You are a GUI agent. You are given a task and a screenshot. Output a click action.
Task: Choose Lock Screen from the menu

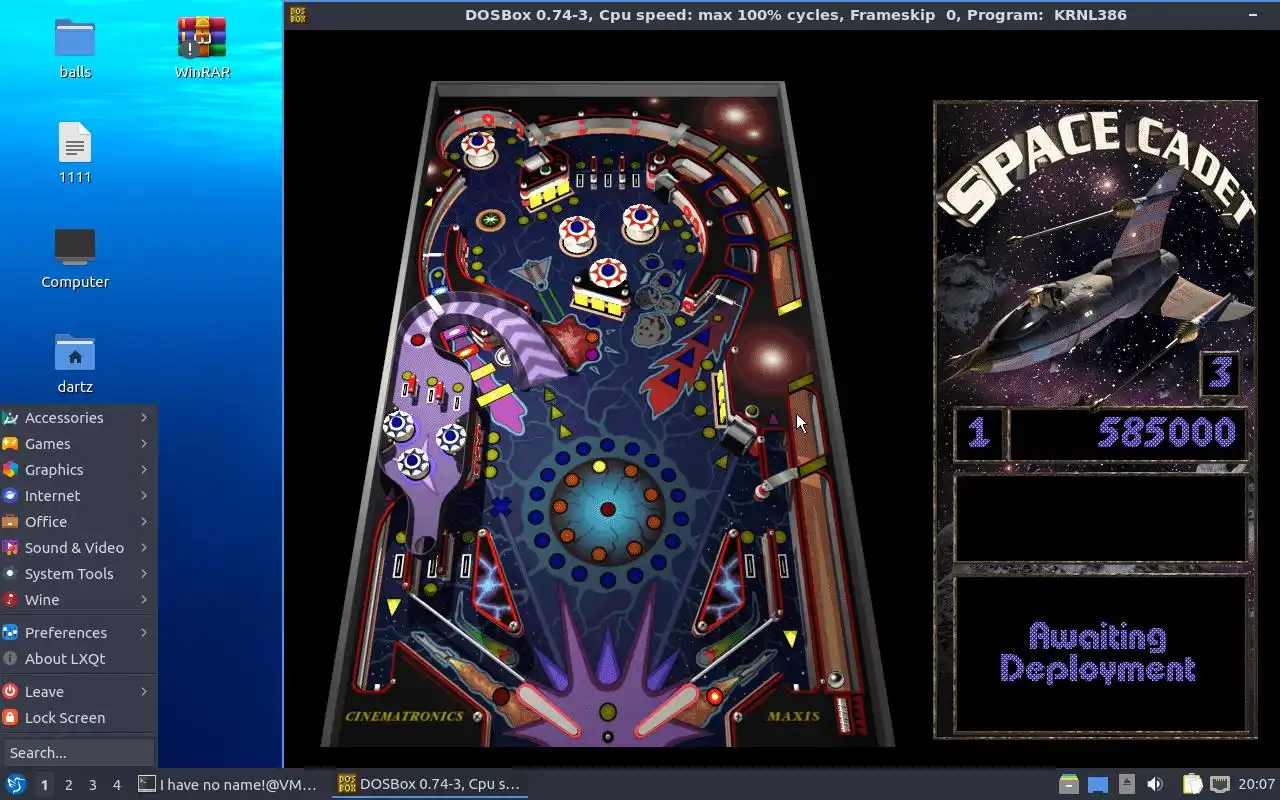pyautogui.click(x=78, y=717)
